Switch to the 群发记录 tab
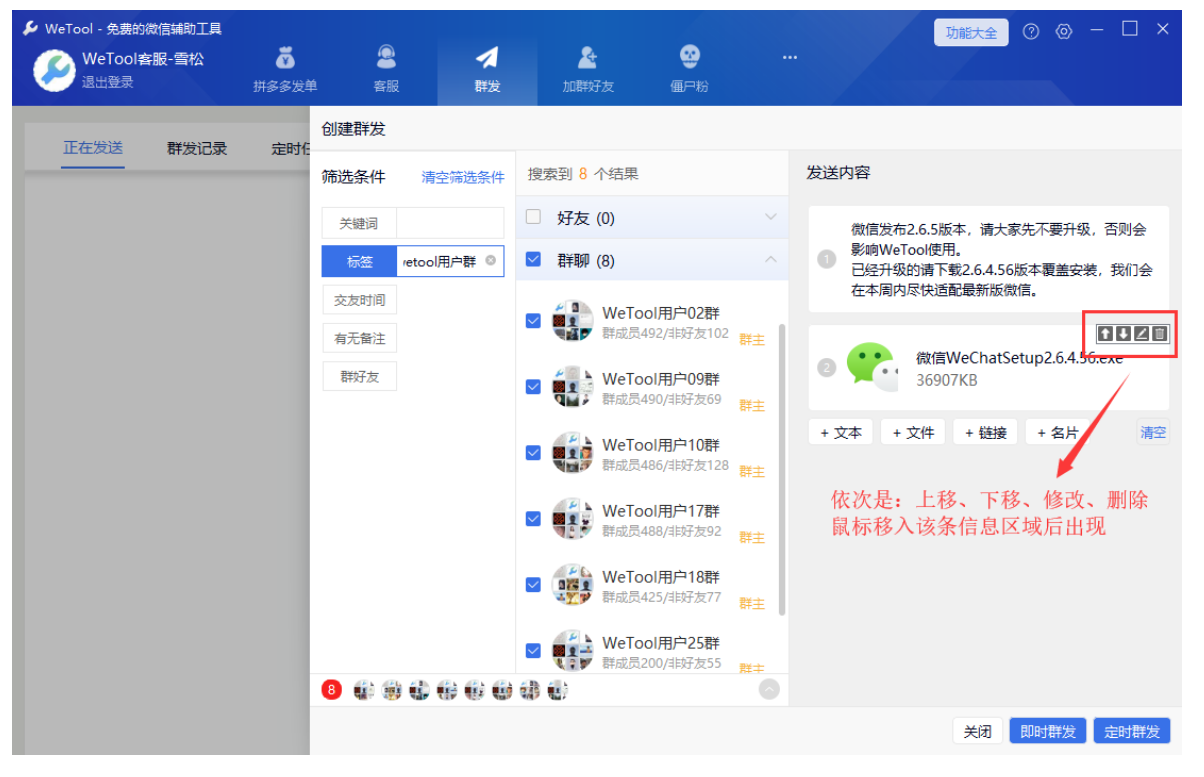 (197, 148)
